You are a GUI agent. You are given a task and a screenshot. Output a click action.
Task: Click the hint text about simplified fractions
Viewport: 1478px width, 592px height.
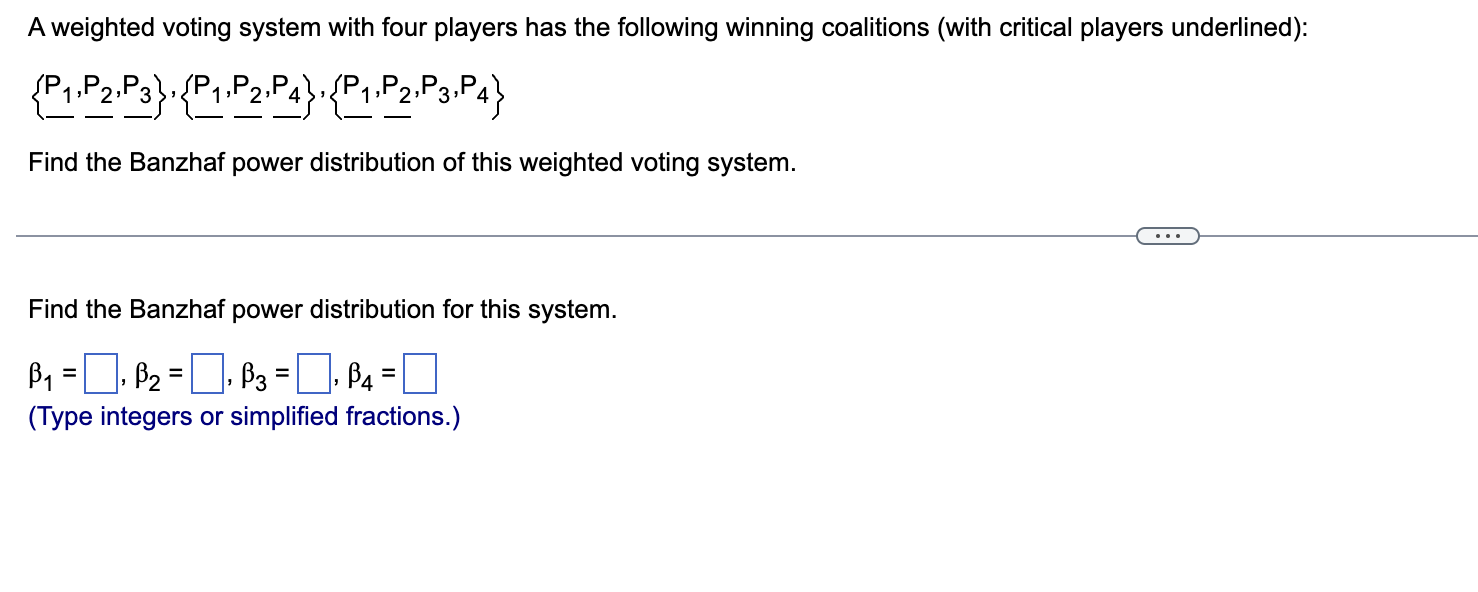click(244, 416)
